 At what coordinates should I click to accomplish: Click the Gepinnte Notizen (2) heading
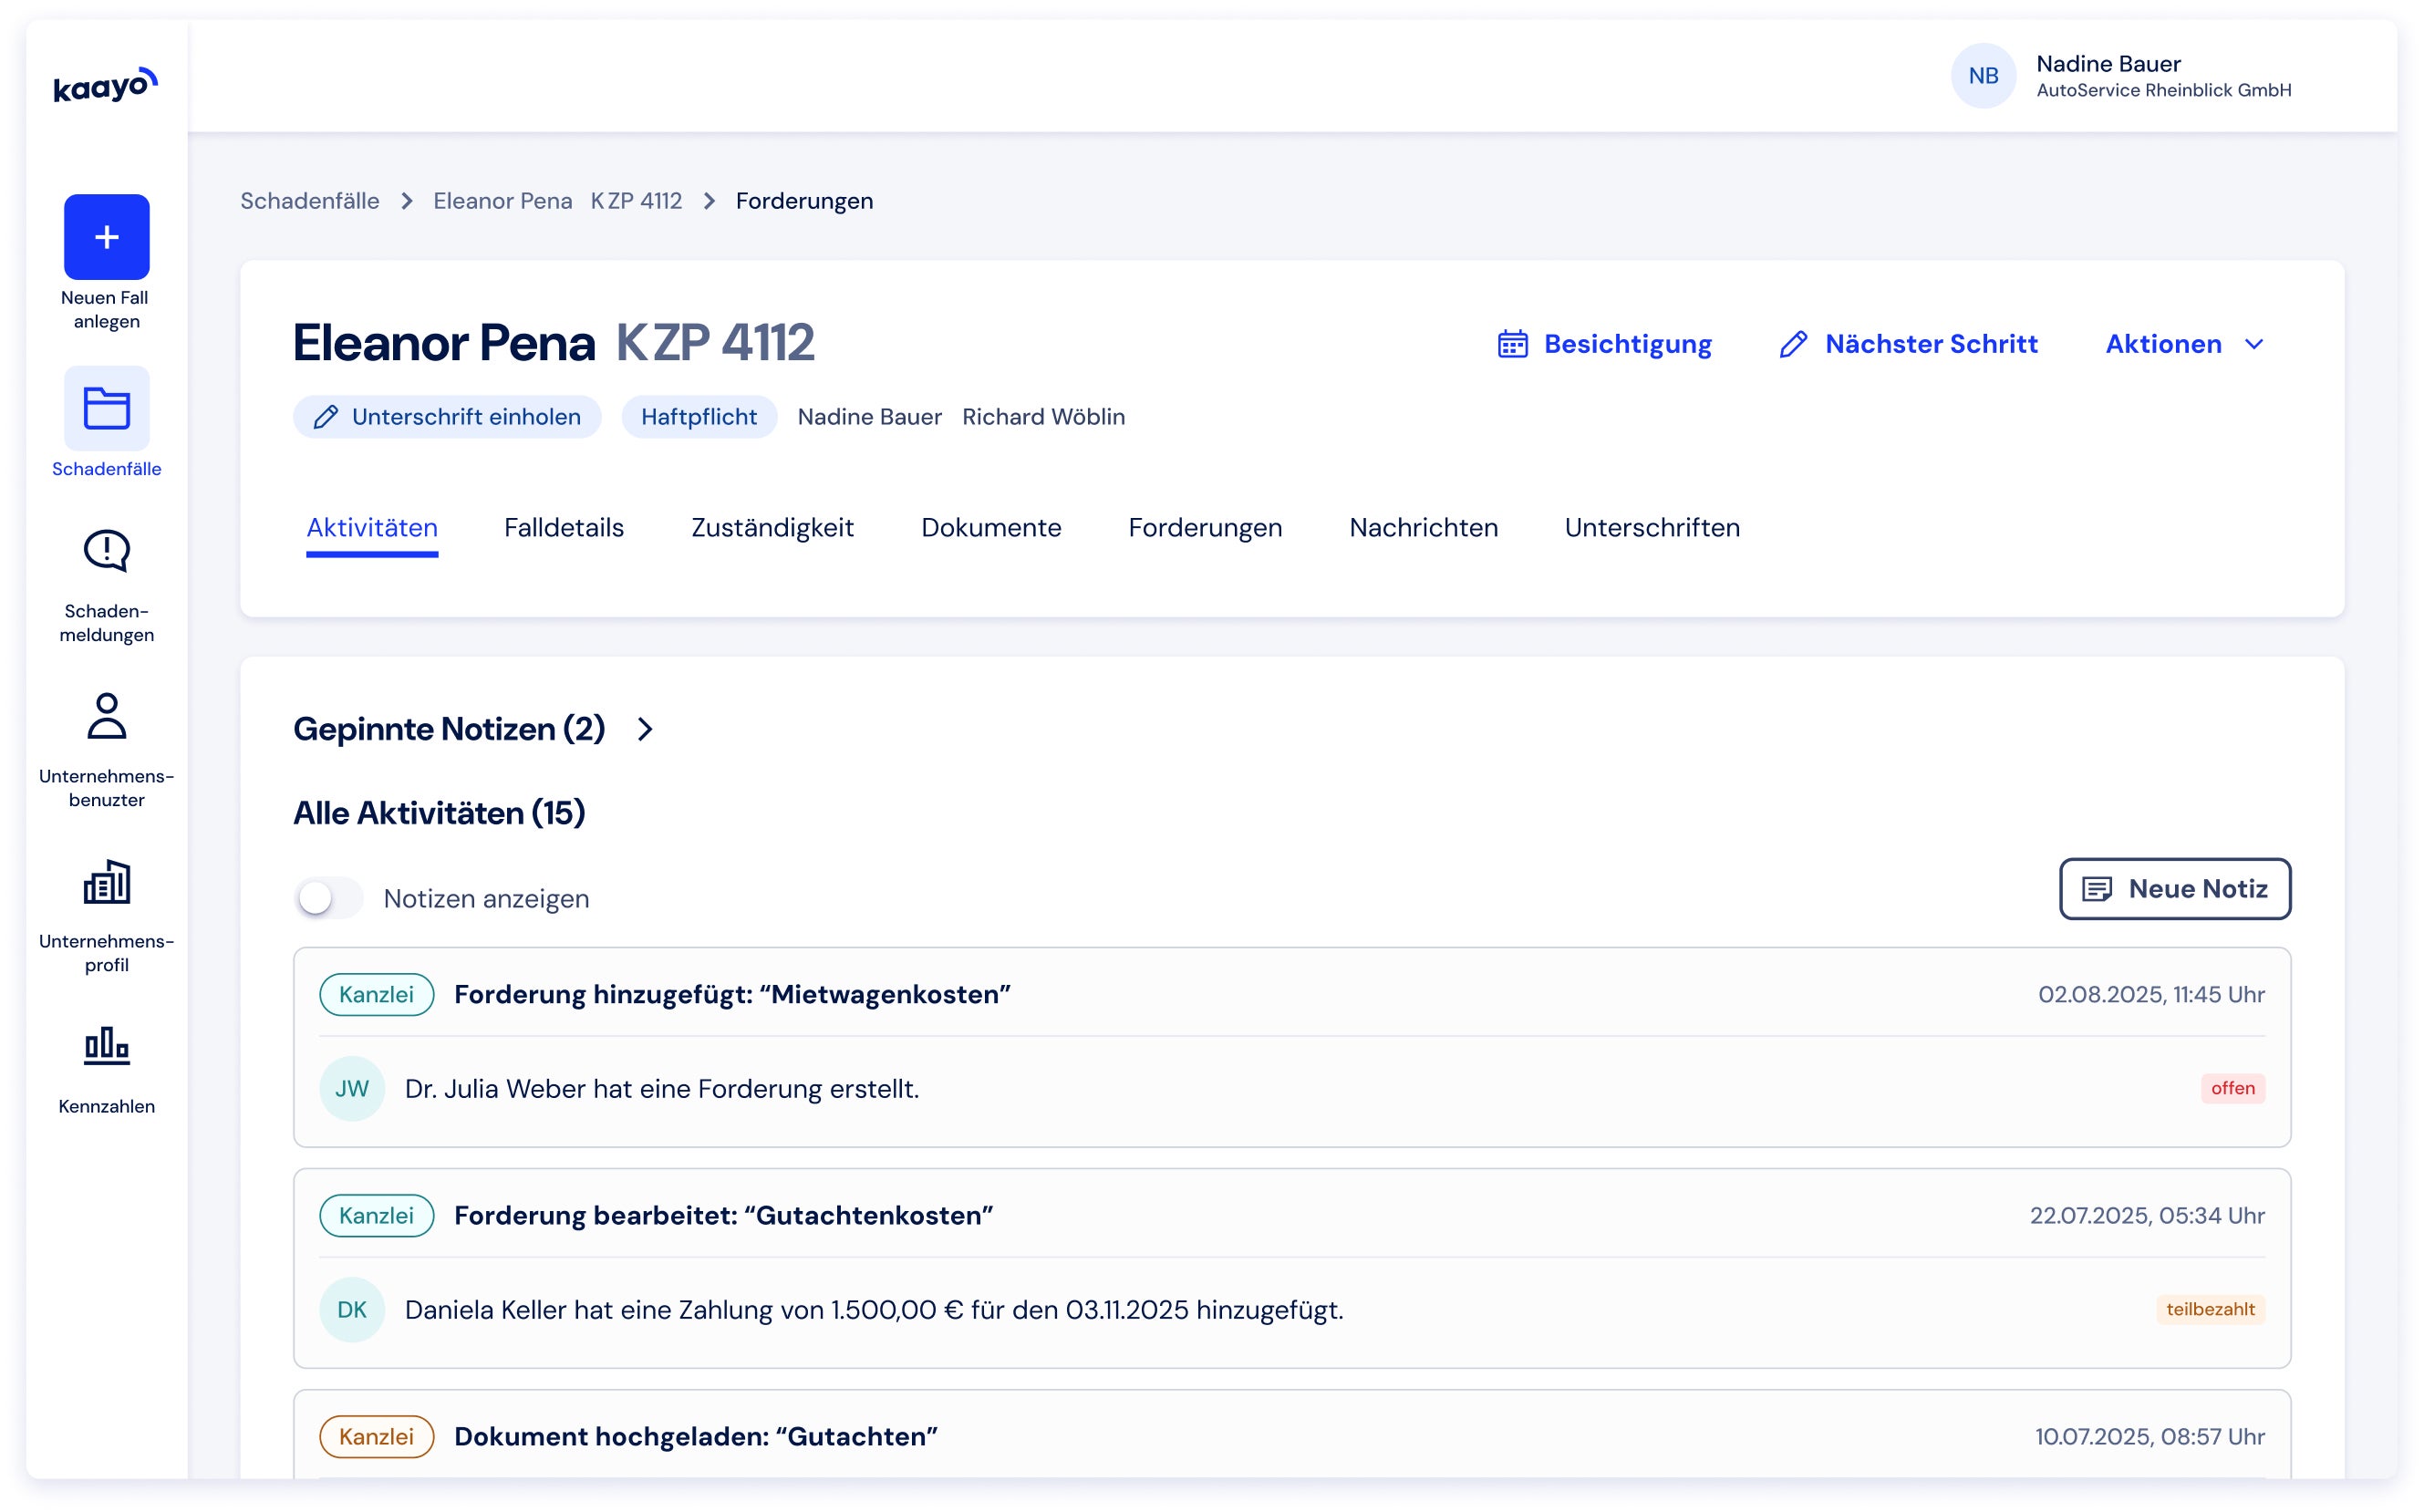[449, 730]
